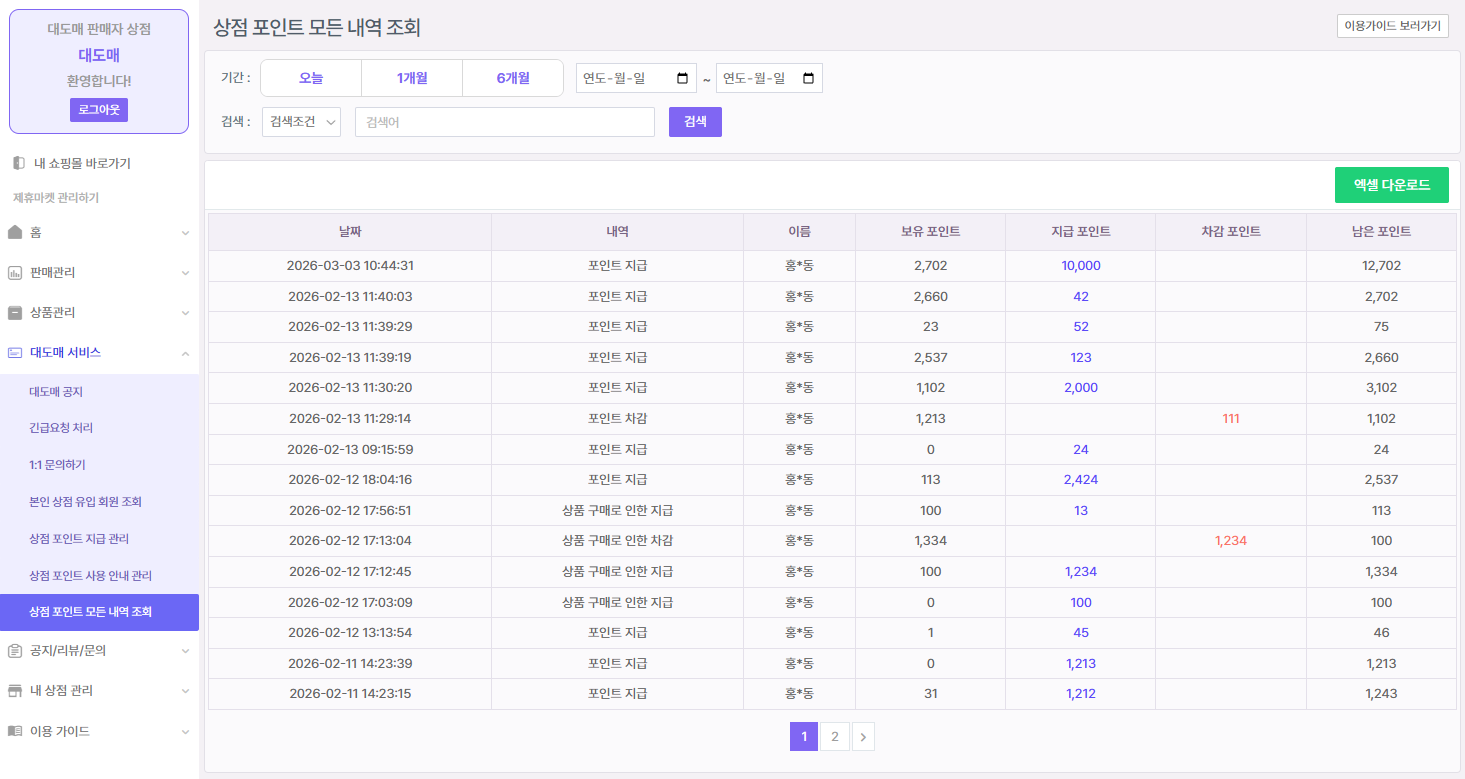Click the 이용 가이드 book icon
The height and width of the screenshot is (779, 1465).
coord(15,731)
